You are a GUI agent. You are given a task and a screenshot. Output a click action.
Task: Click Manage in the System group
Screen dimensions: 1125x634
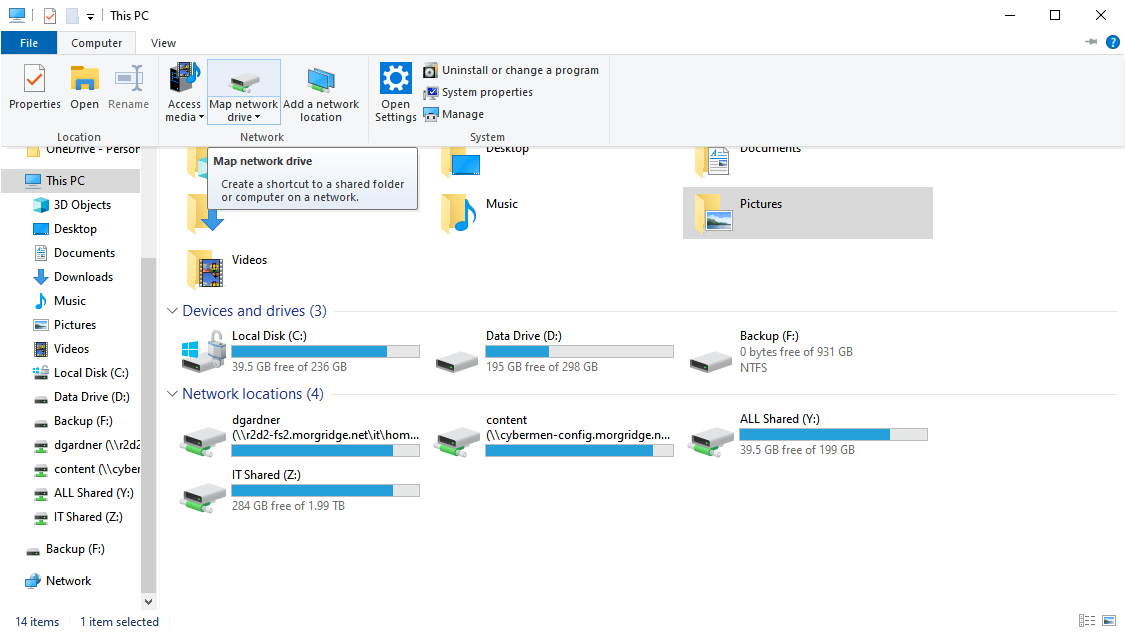453,114
